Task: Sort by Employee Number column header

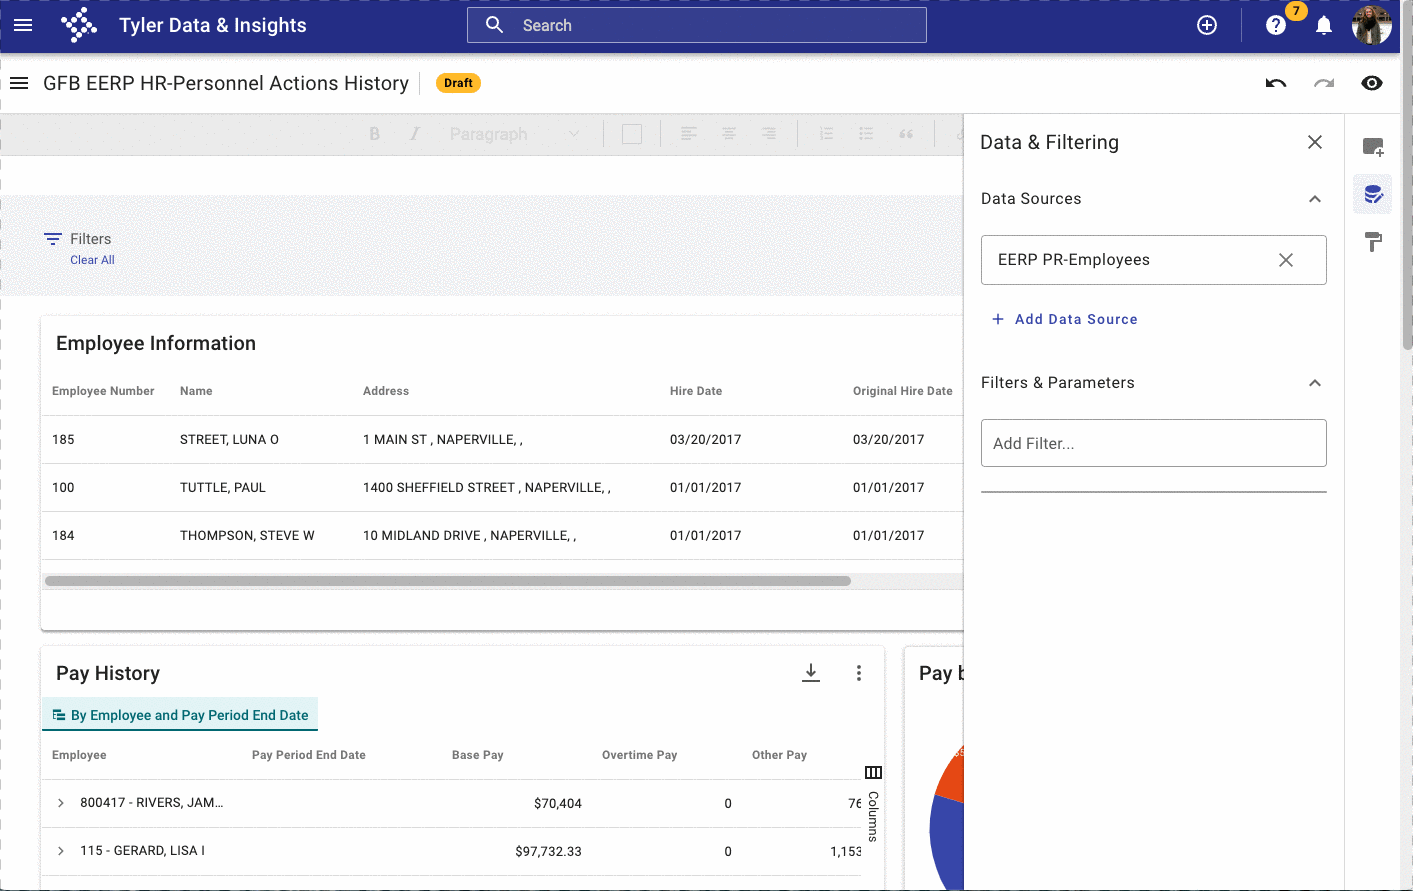Action: (x=103, y=391)
